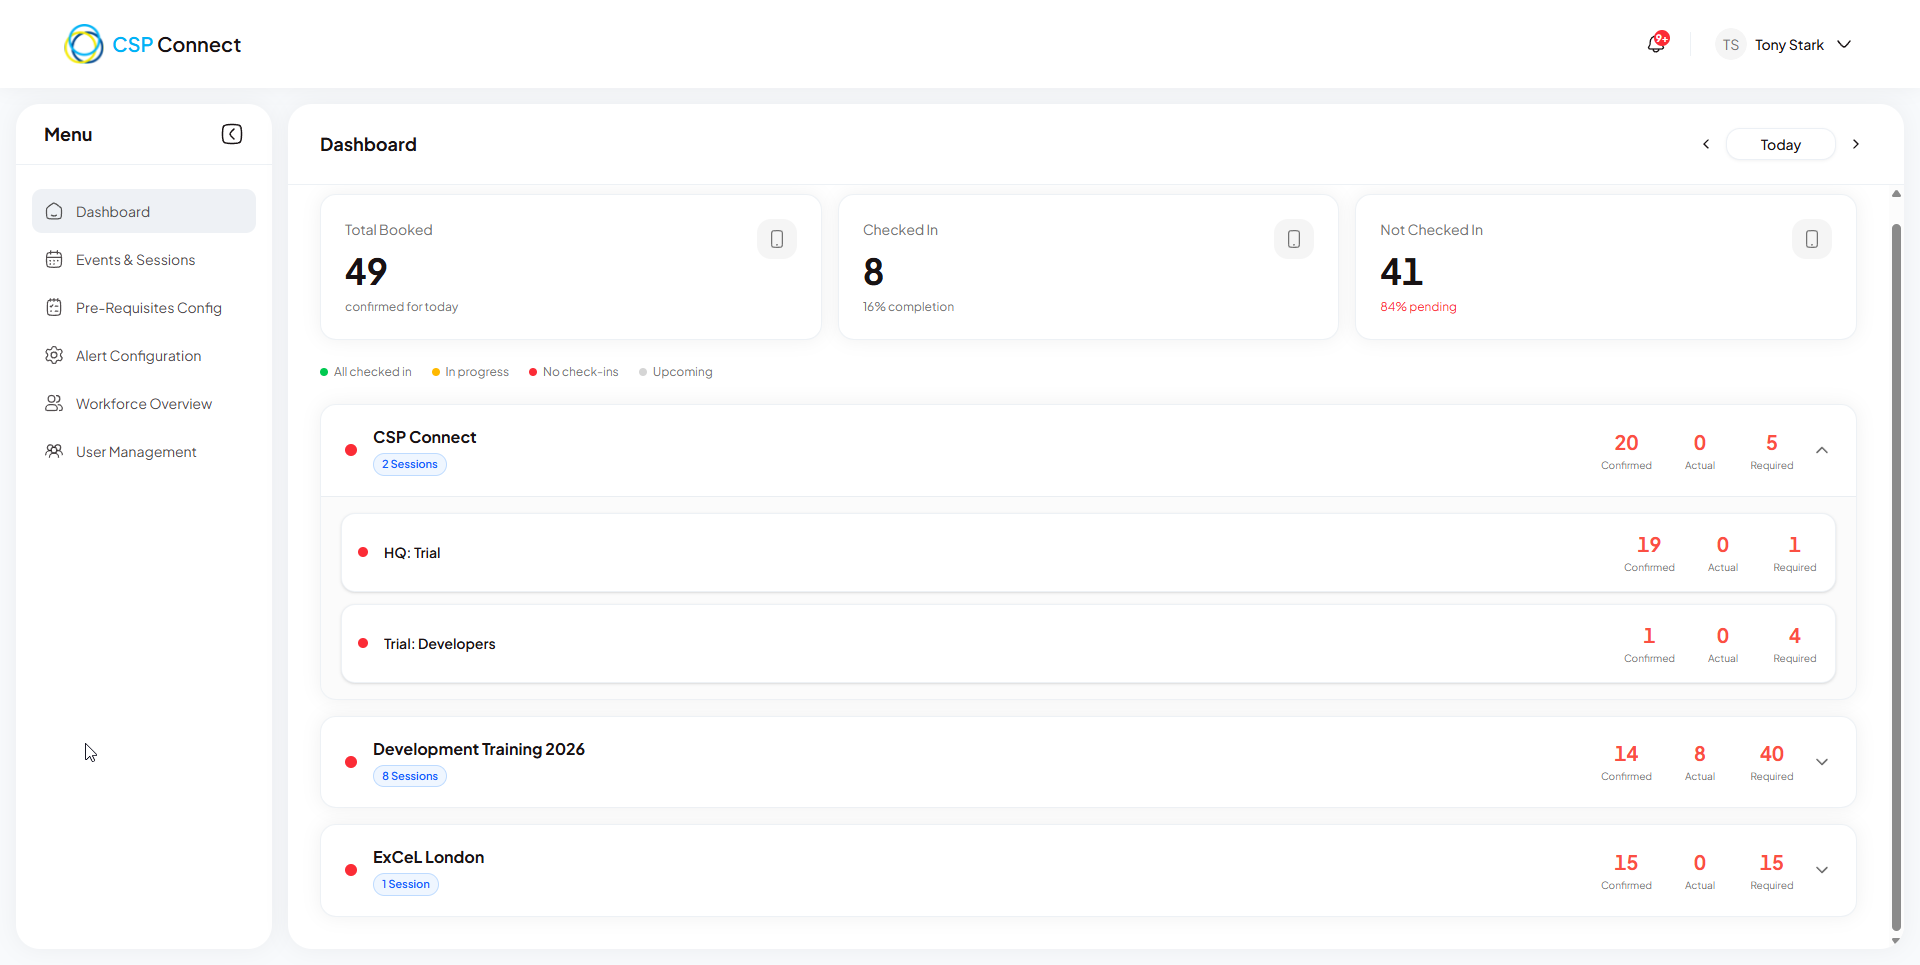Click Trial: Developers required count 4

[x=1795, y=636]
